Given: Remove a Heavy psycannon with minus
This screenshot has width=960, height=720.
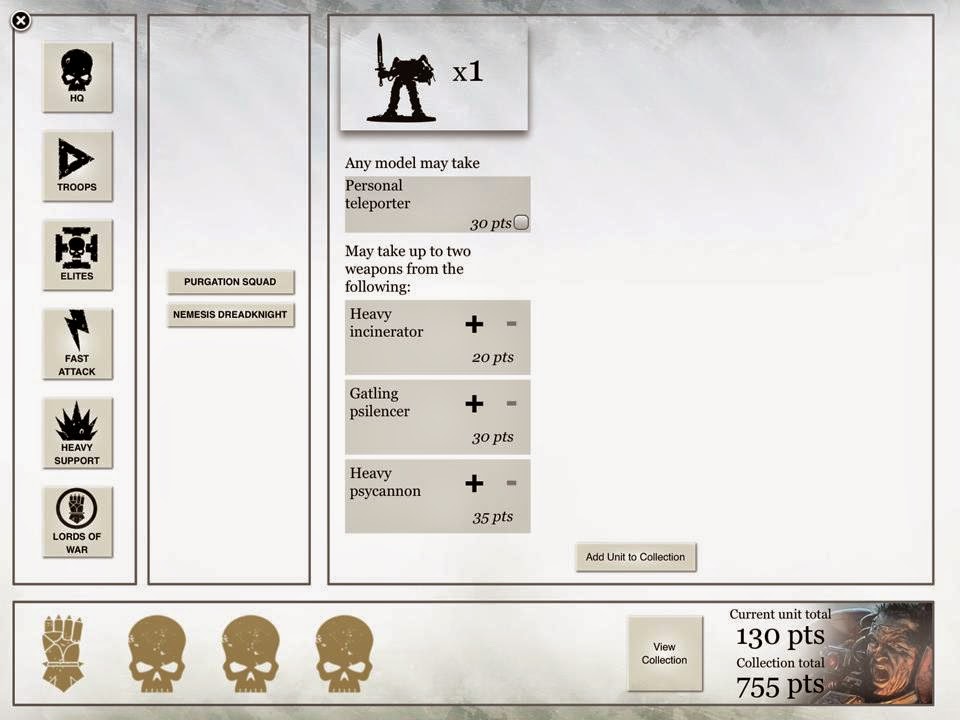Looking at the screenshot, I should pyautogui.click(x=511, y=482).
